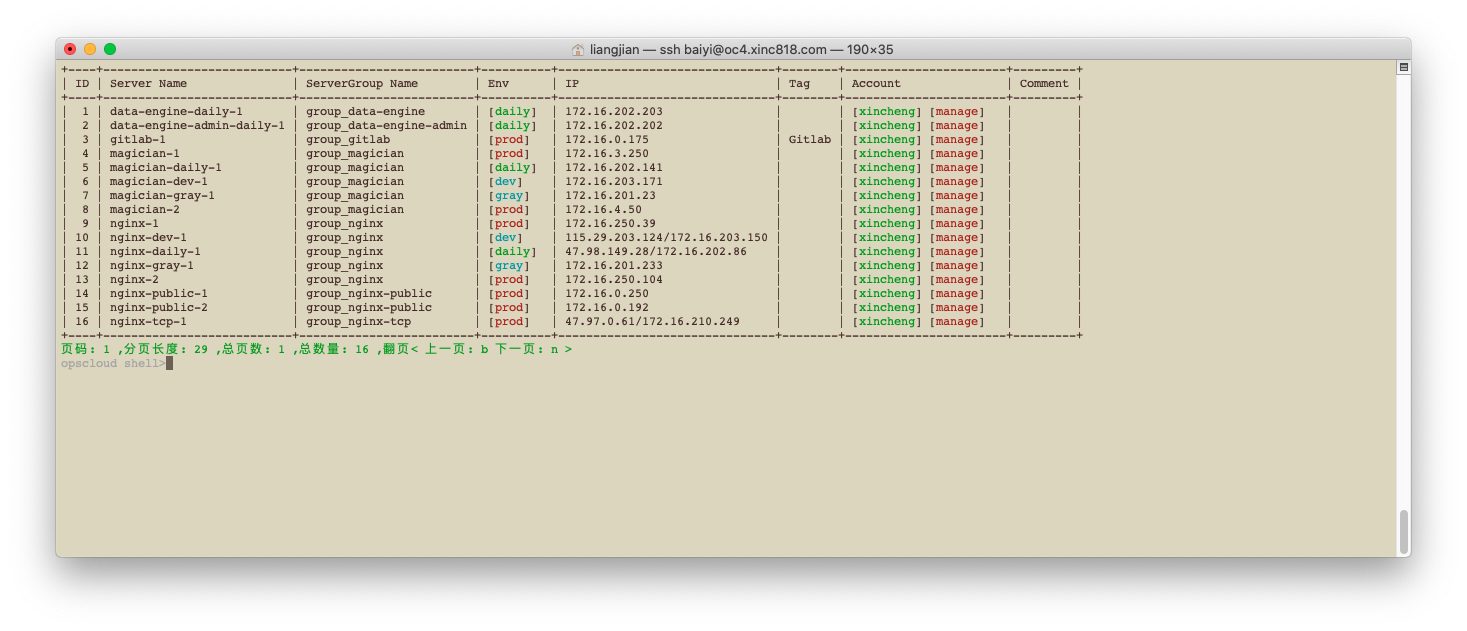Click '[xincheng]' account in nginx-1 row
Screen dimensions: 1467x631
887,224
